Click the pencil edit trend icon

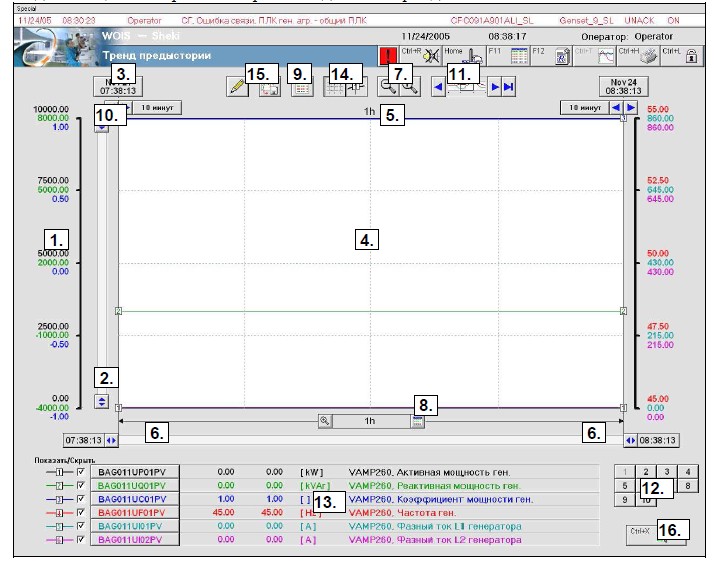pyautogui.click(x=237, y=87)
